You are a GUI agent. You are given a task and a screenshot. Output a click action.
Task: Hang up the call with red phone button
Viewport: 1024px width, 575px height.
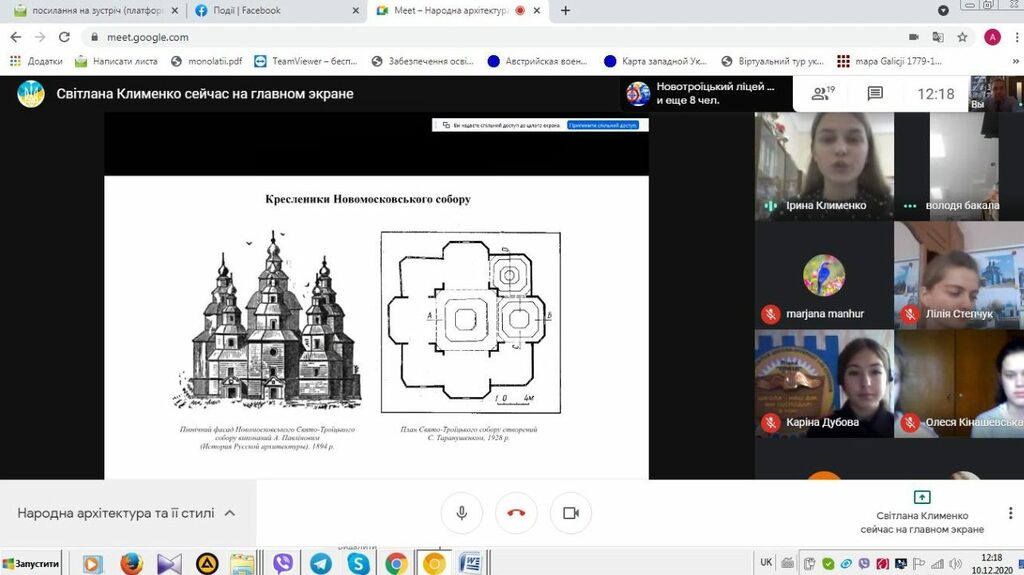click(516, 513)
